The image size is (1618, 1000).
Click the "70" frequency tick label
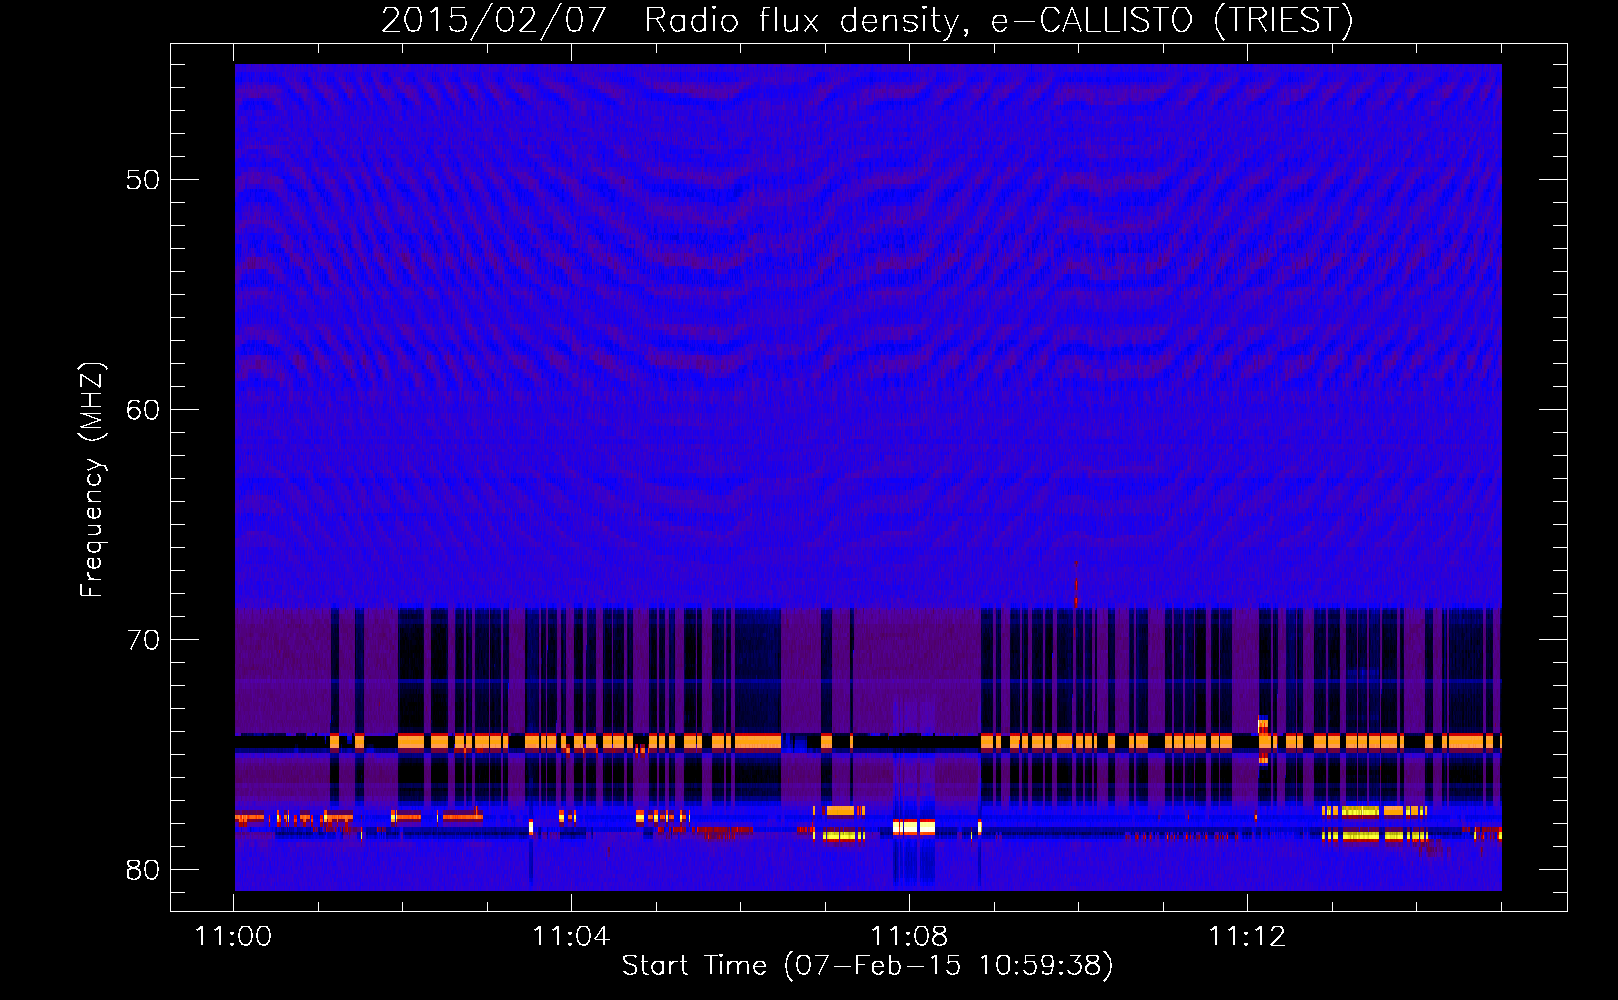[x=143, y=640]
